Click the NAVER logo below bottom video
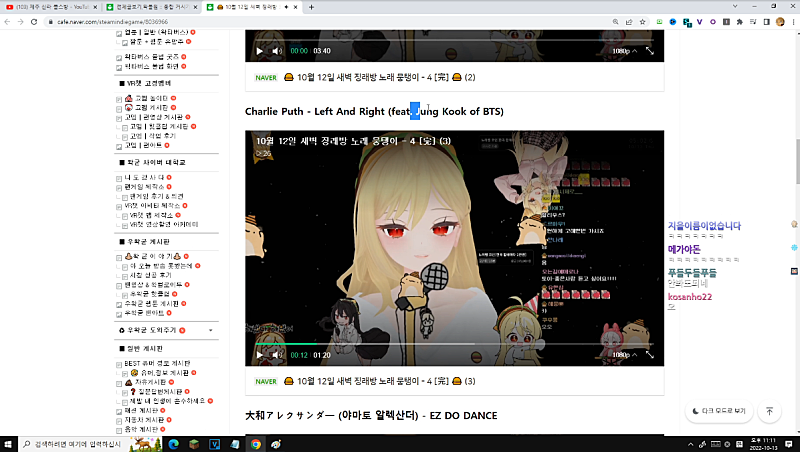 pyautogui.click(x=265, y=381)
